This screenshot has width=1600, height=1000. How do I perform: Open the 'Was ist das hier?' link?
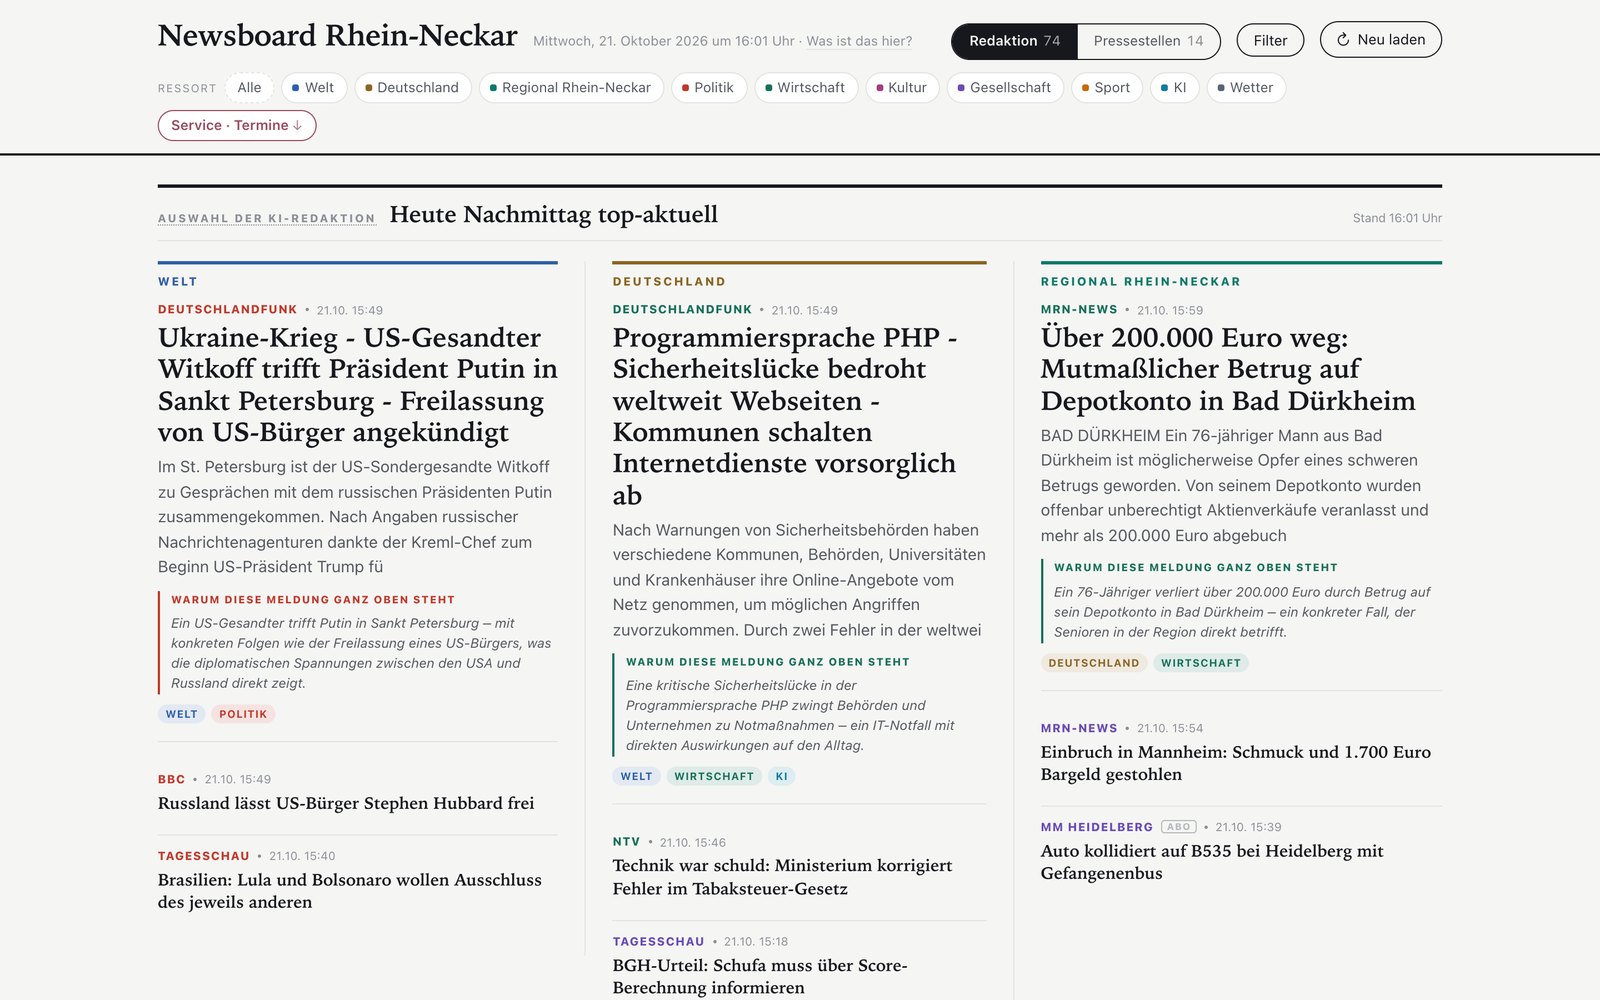tap(859, 41)
